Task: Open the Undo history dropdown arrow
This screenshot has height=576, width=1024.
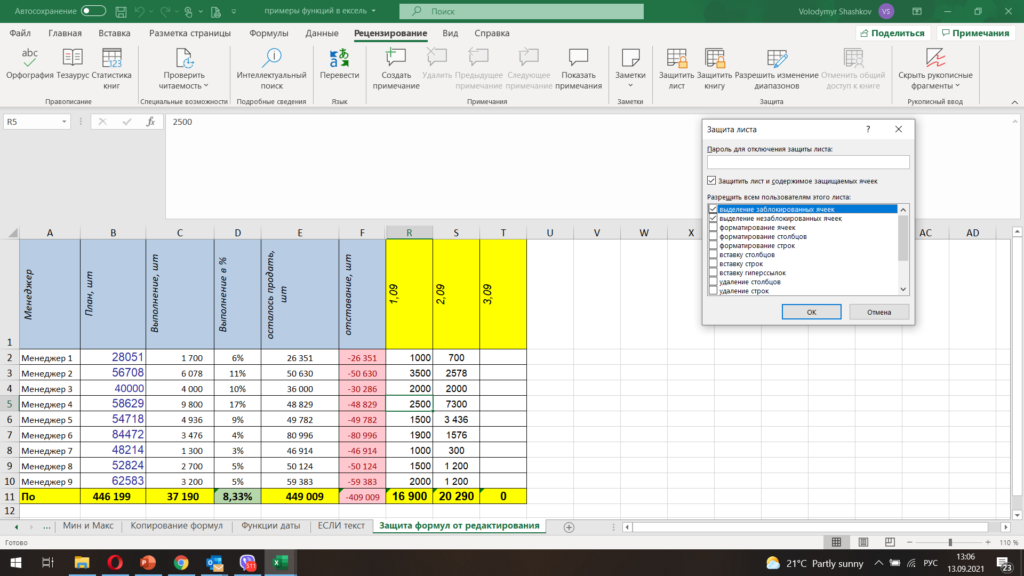Action: coord(152,11)
